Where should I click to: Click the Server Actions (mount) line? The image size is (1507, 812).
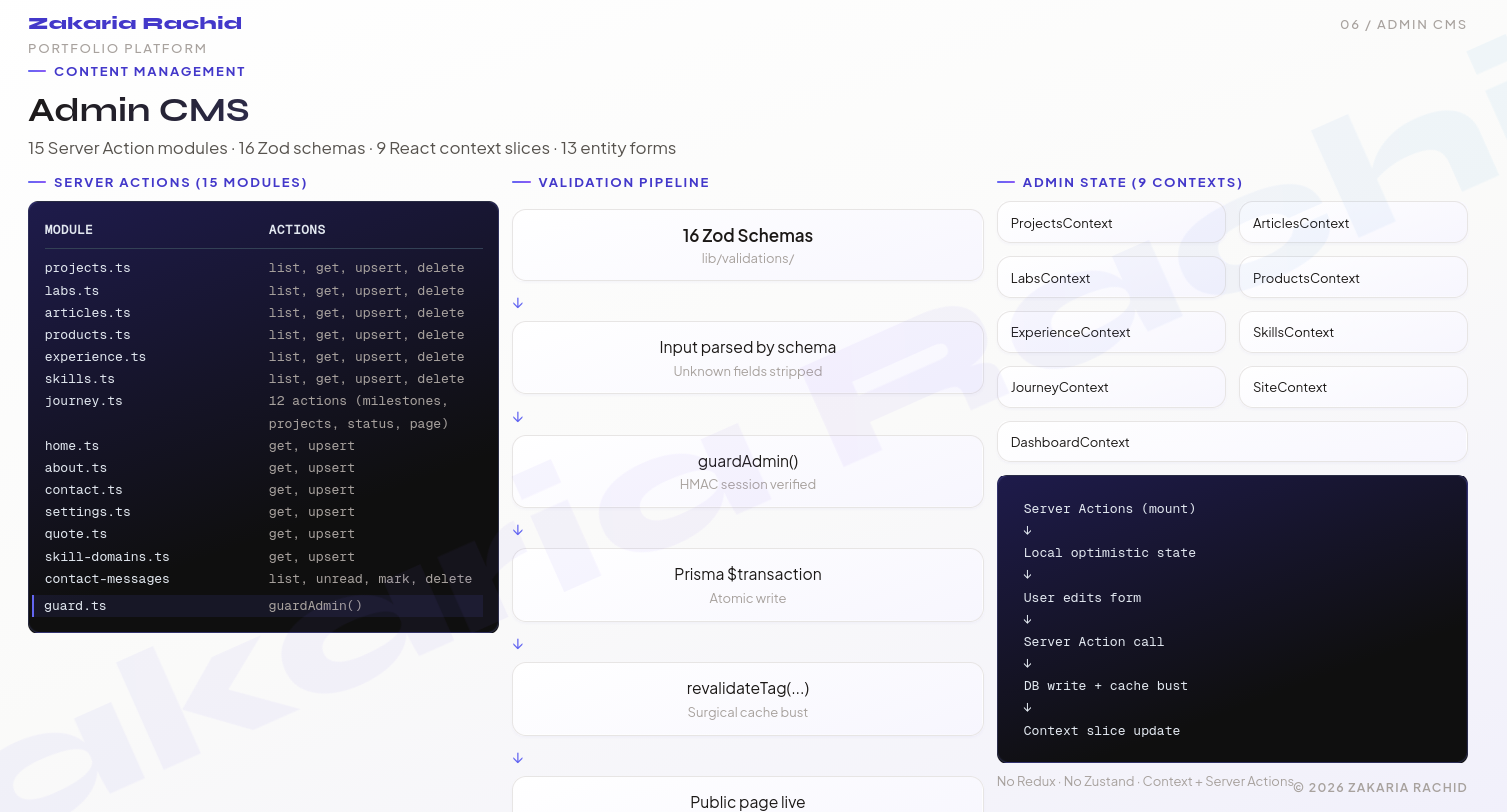(x=1109, y=509)
